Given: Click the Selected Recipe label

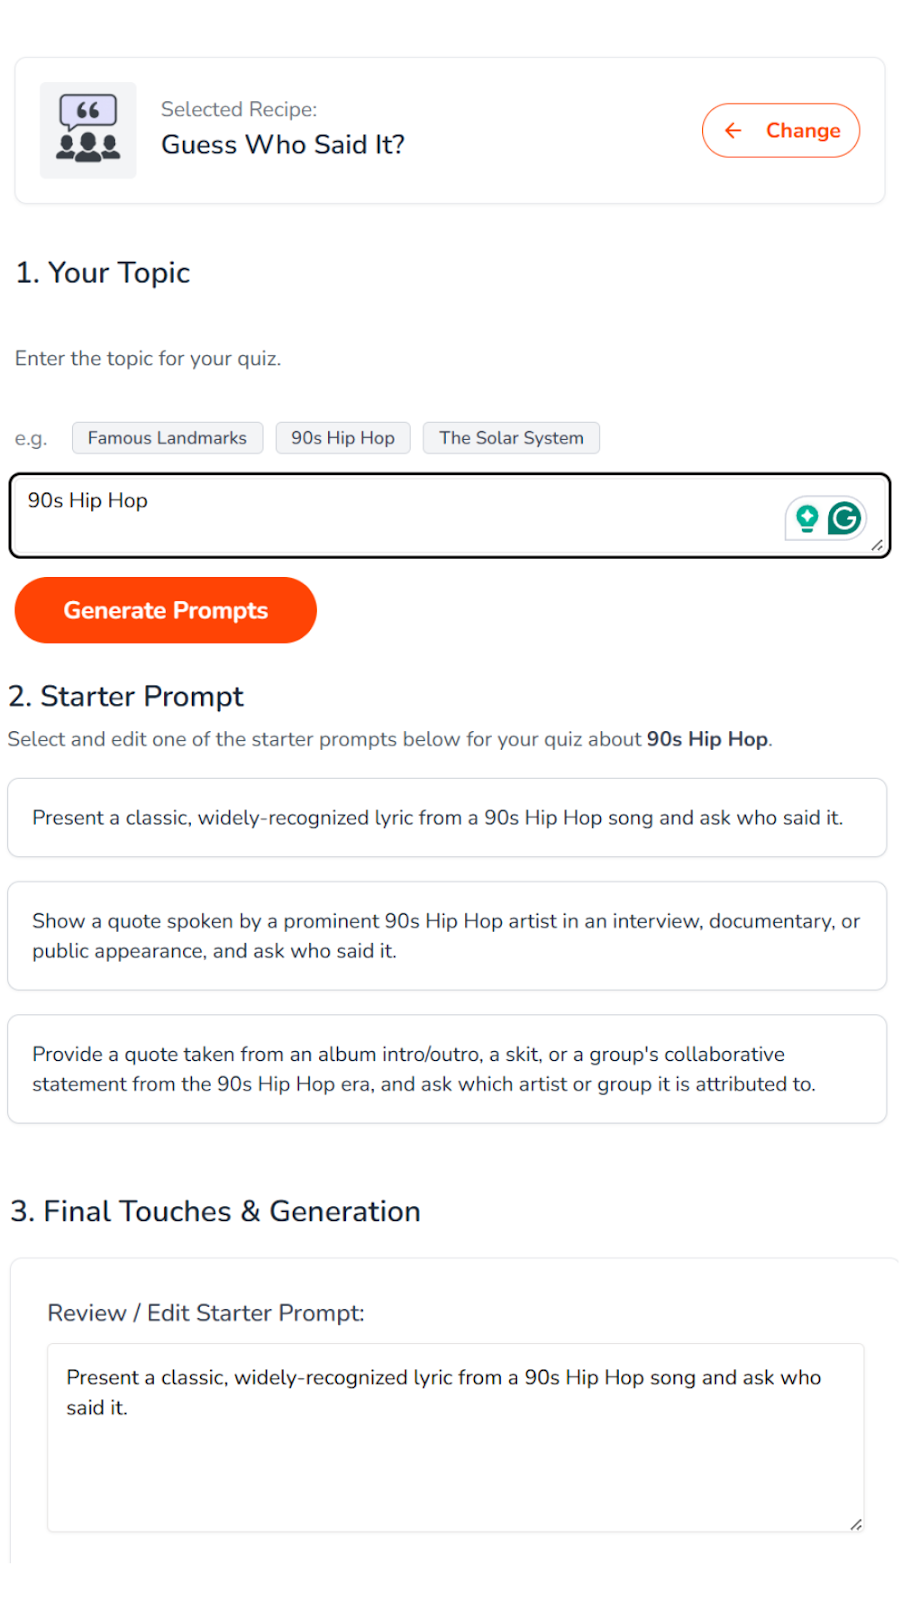Looking at the screenshot, I should coord(239,109).
